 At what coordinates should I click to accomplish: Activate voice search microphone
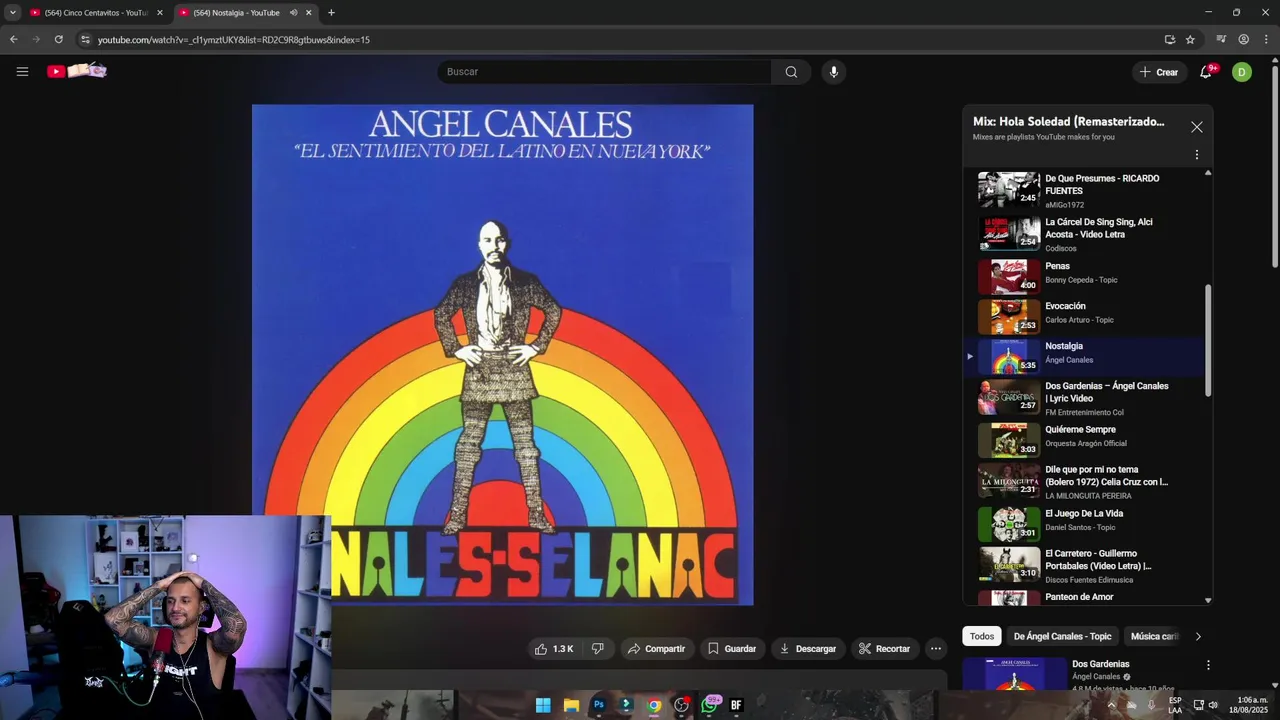(834, 72)
